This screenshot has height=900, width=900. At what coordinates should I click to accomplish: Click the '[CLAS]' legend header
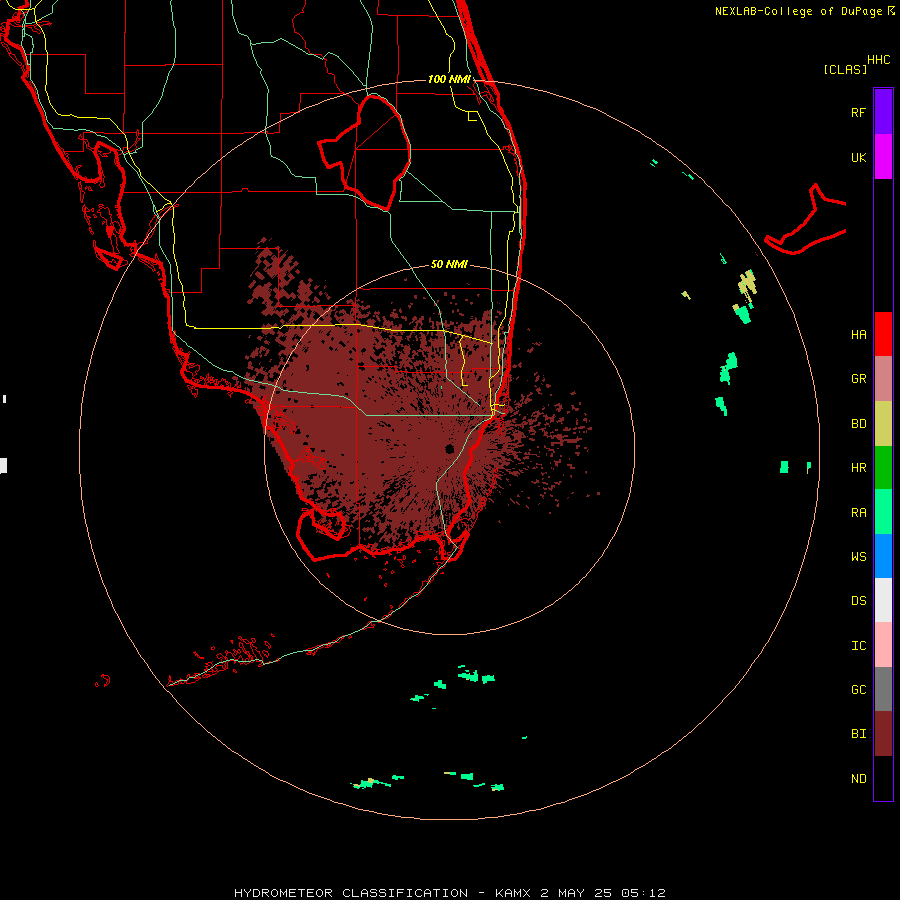tap(844, 69)
